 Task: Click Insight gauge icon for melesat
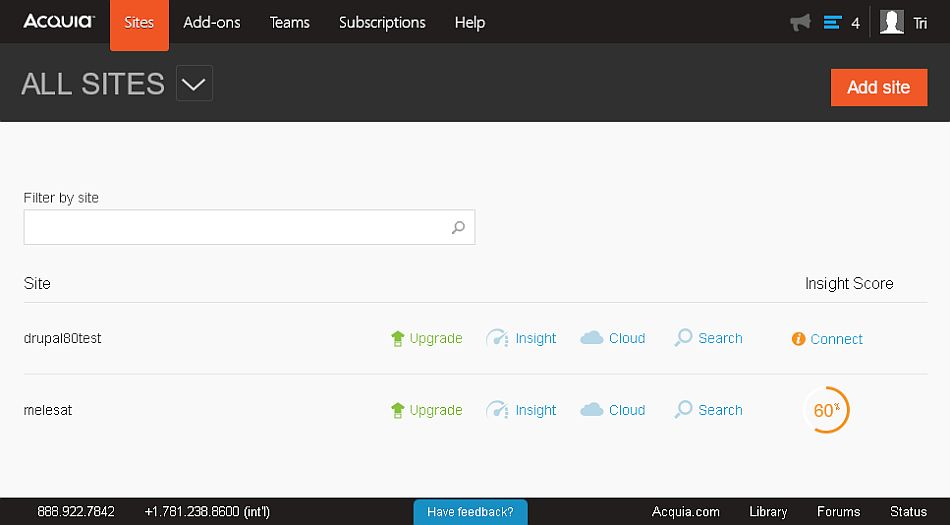497,410
